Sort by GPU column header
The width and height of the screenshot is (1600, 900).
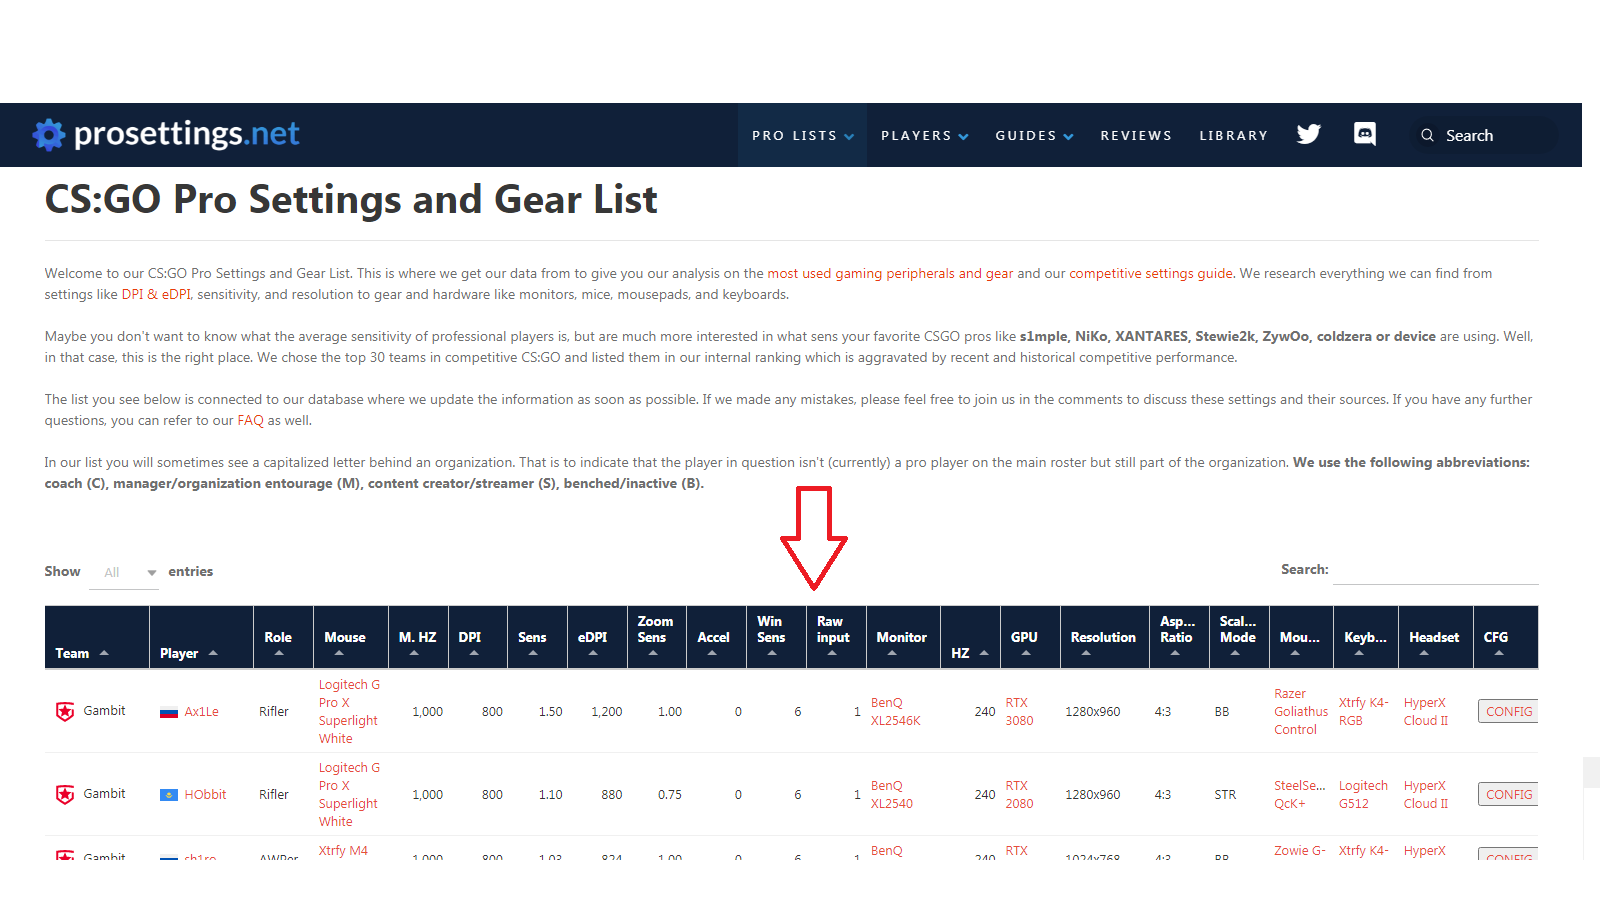point(1029,637)
